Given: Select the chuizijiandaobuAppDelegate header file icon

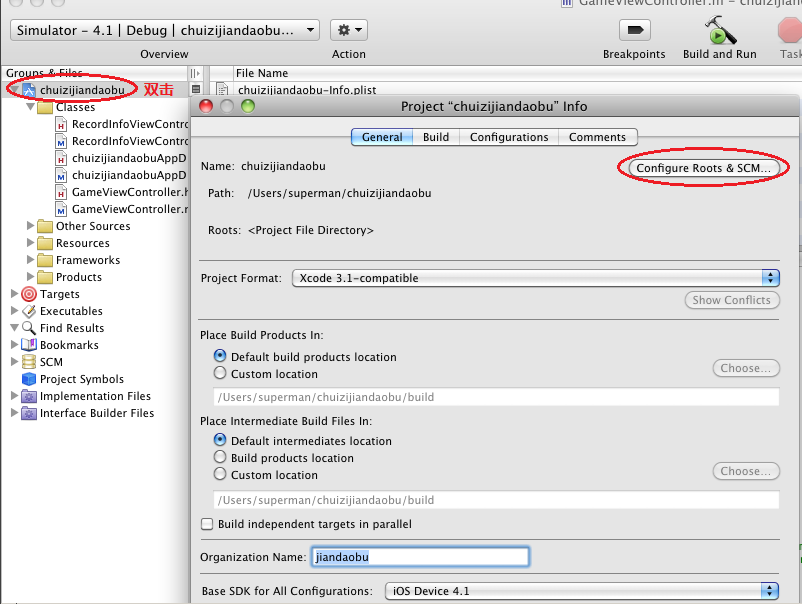Looking at the screenshot, I should (x=61, y=158).
